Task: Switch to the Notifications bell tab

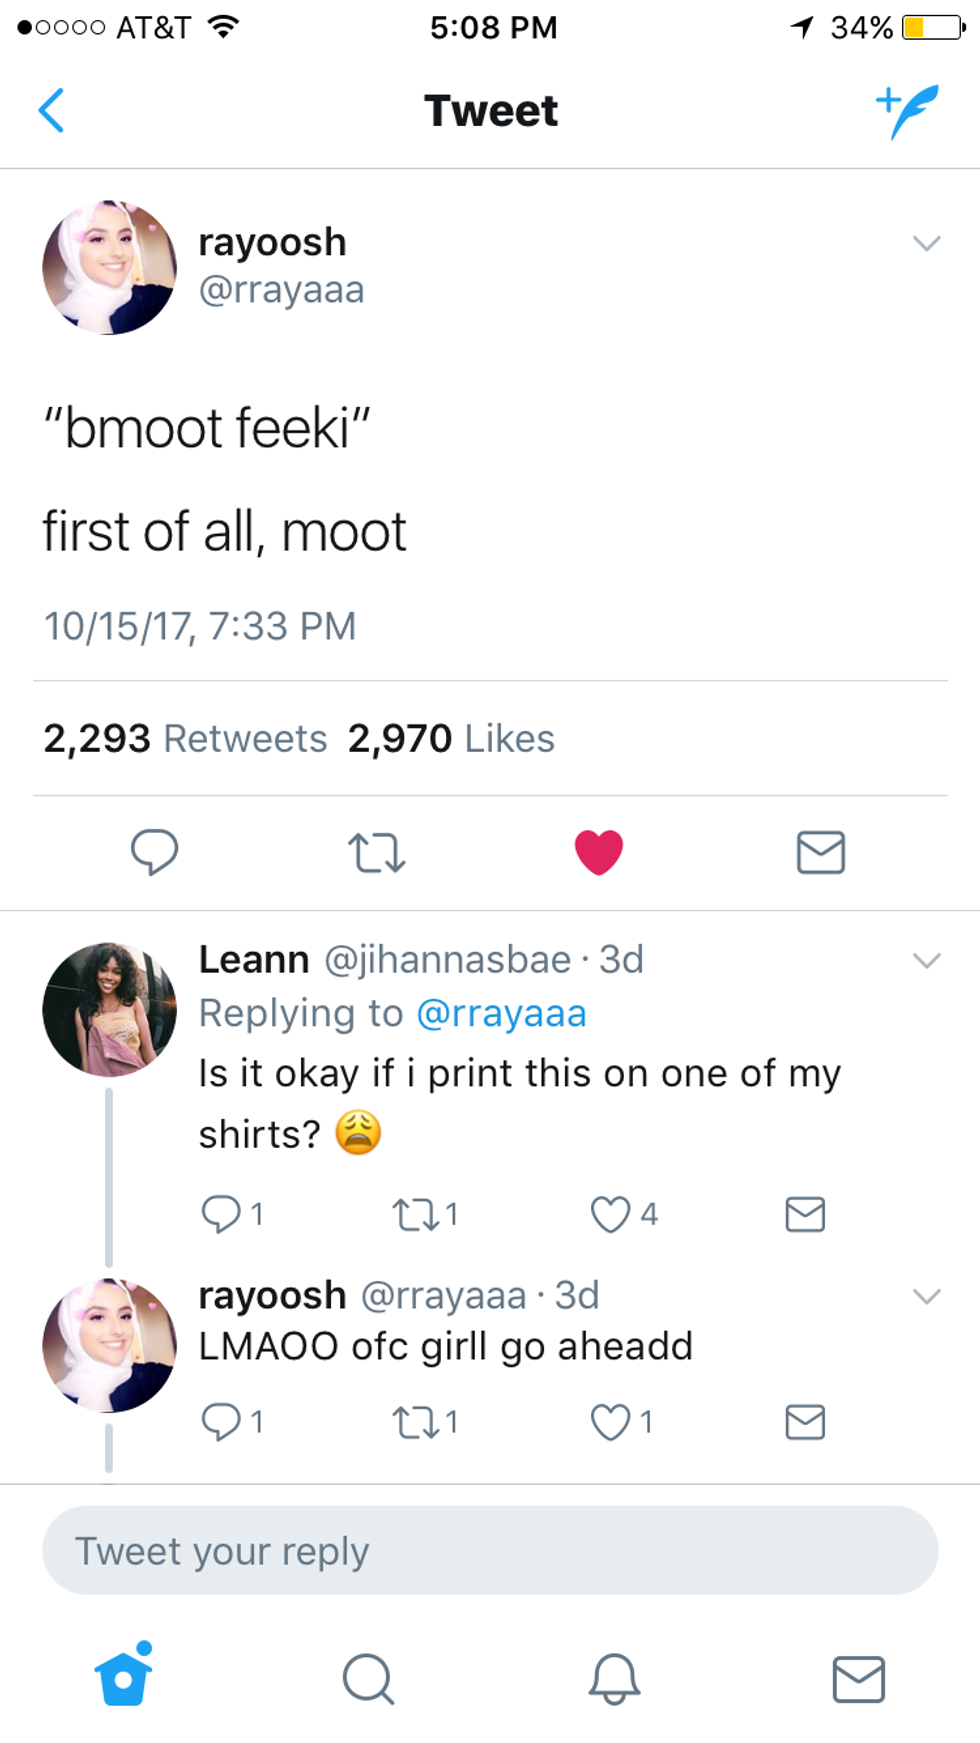Action: pos(614,1677)
